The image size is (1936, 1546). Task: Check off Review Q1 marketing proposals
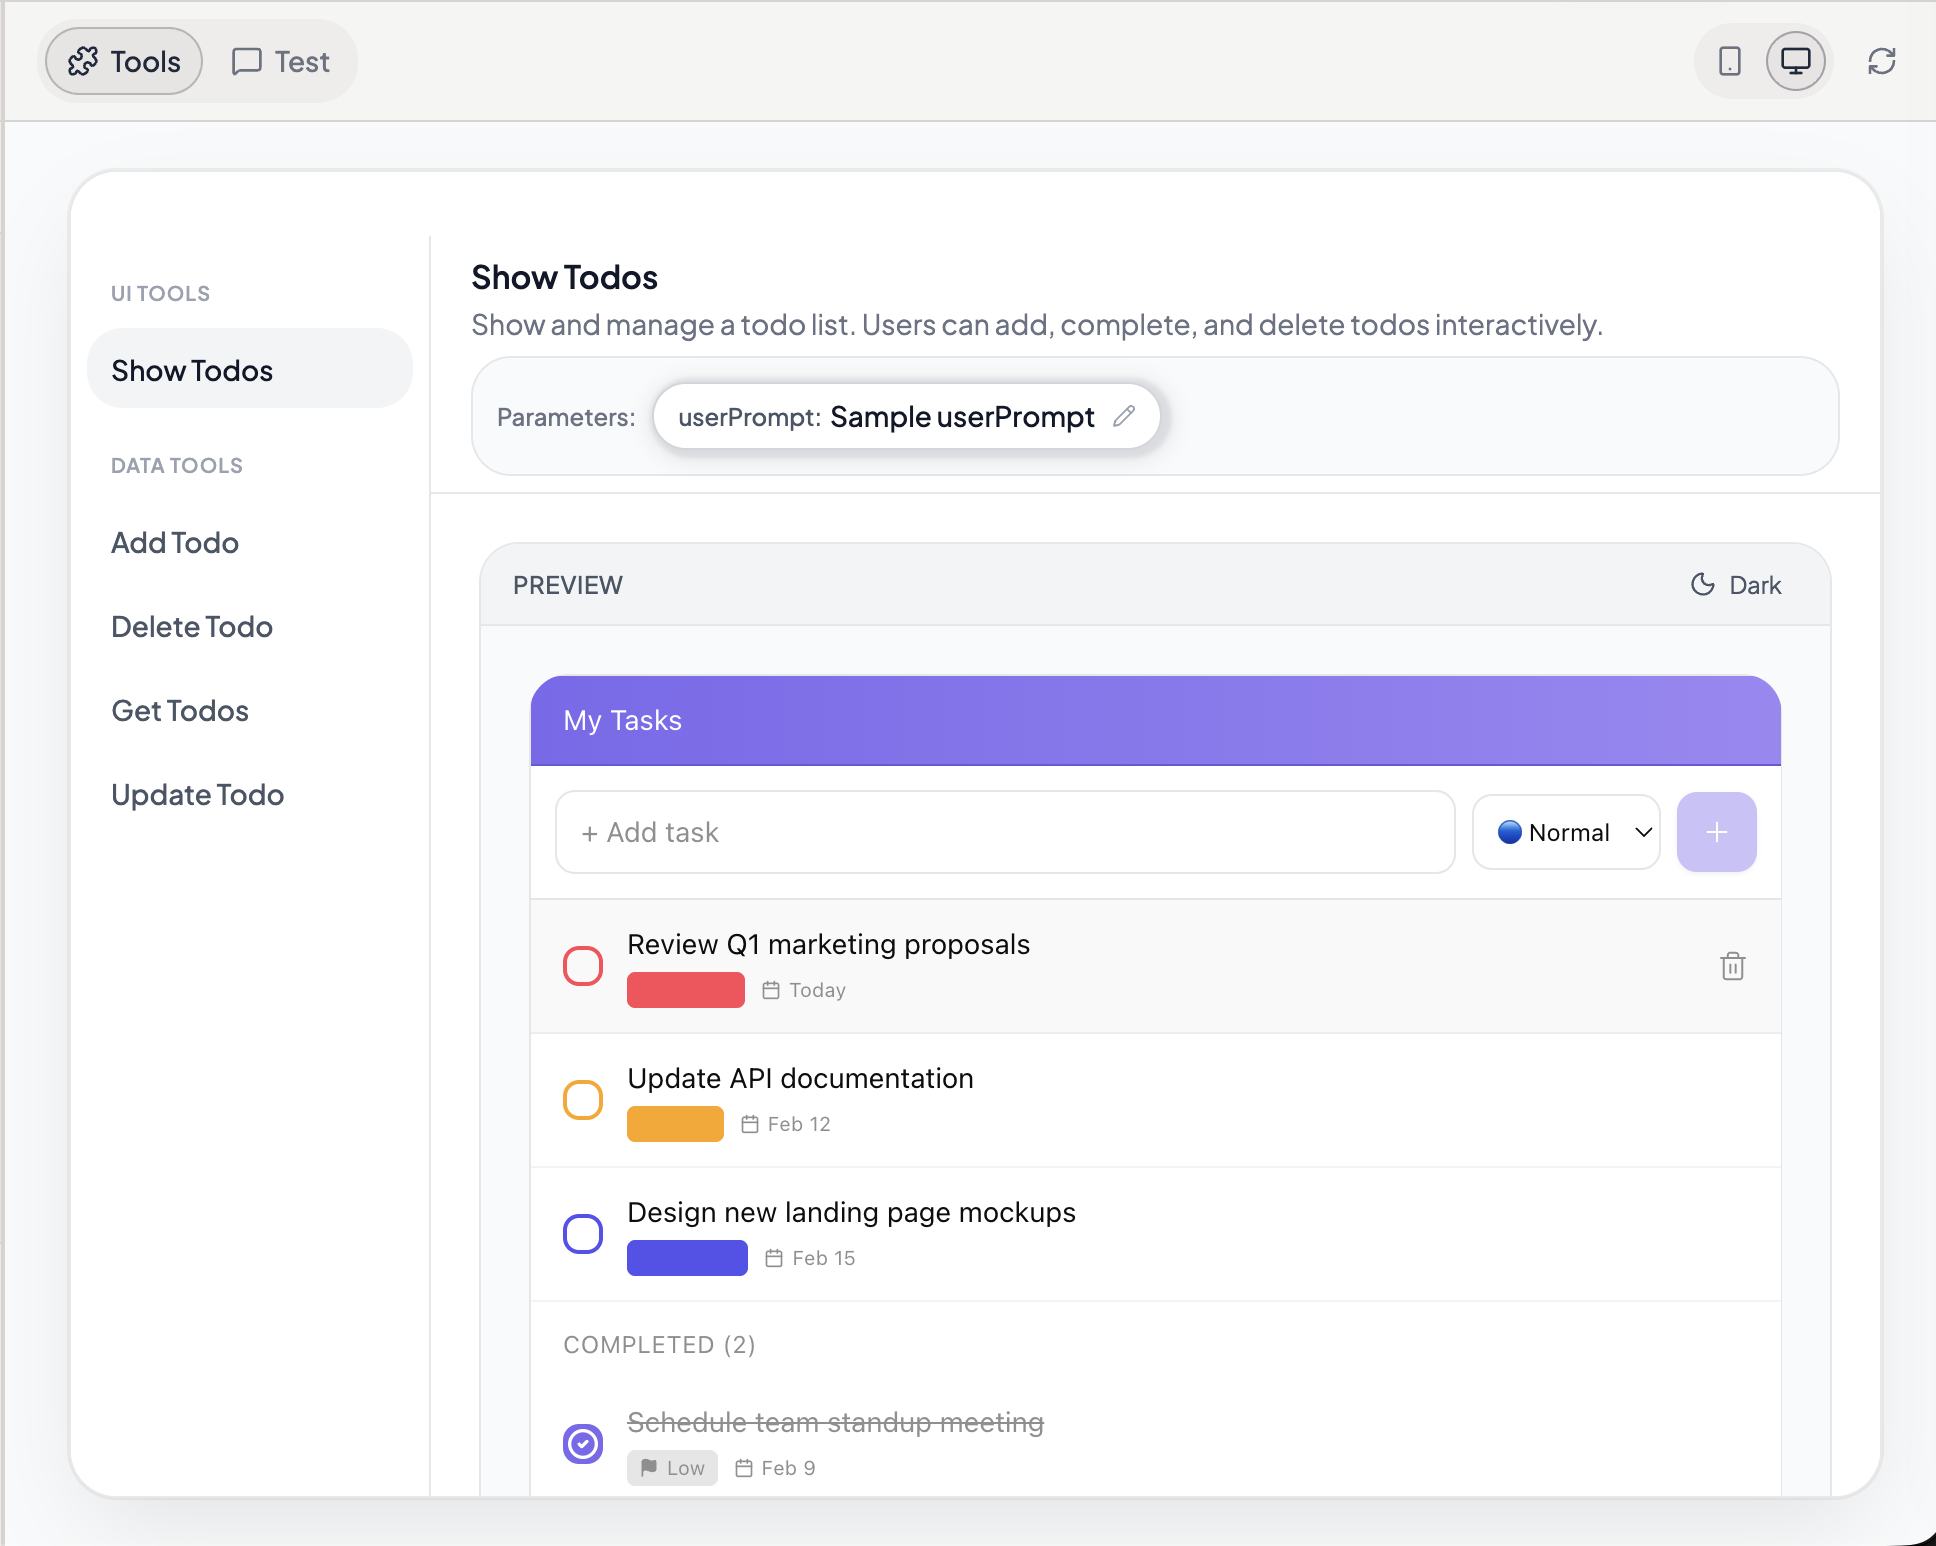click(x=583, y=966)
